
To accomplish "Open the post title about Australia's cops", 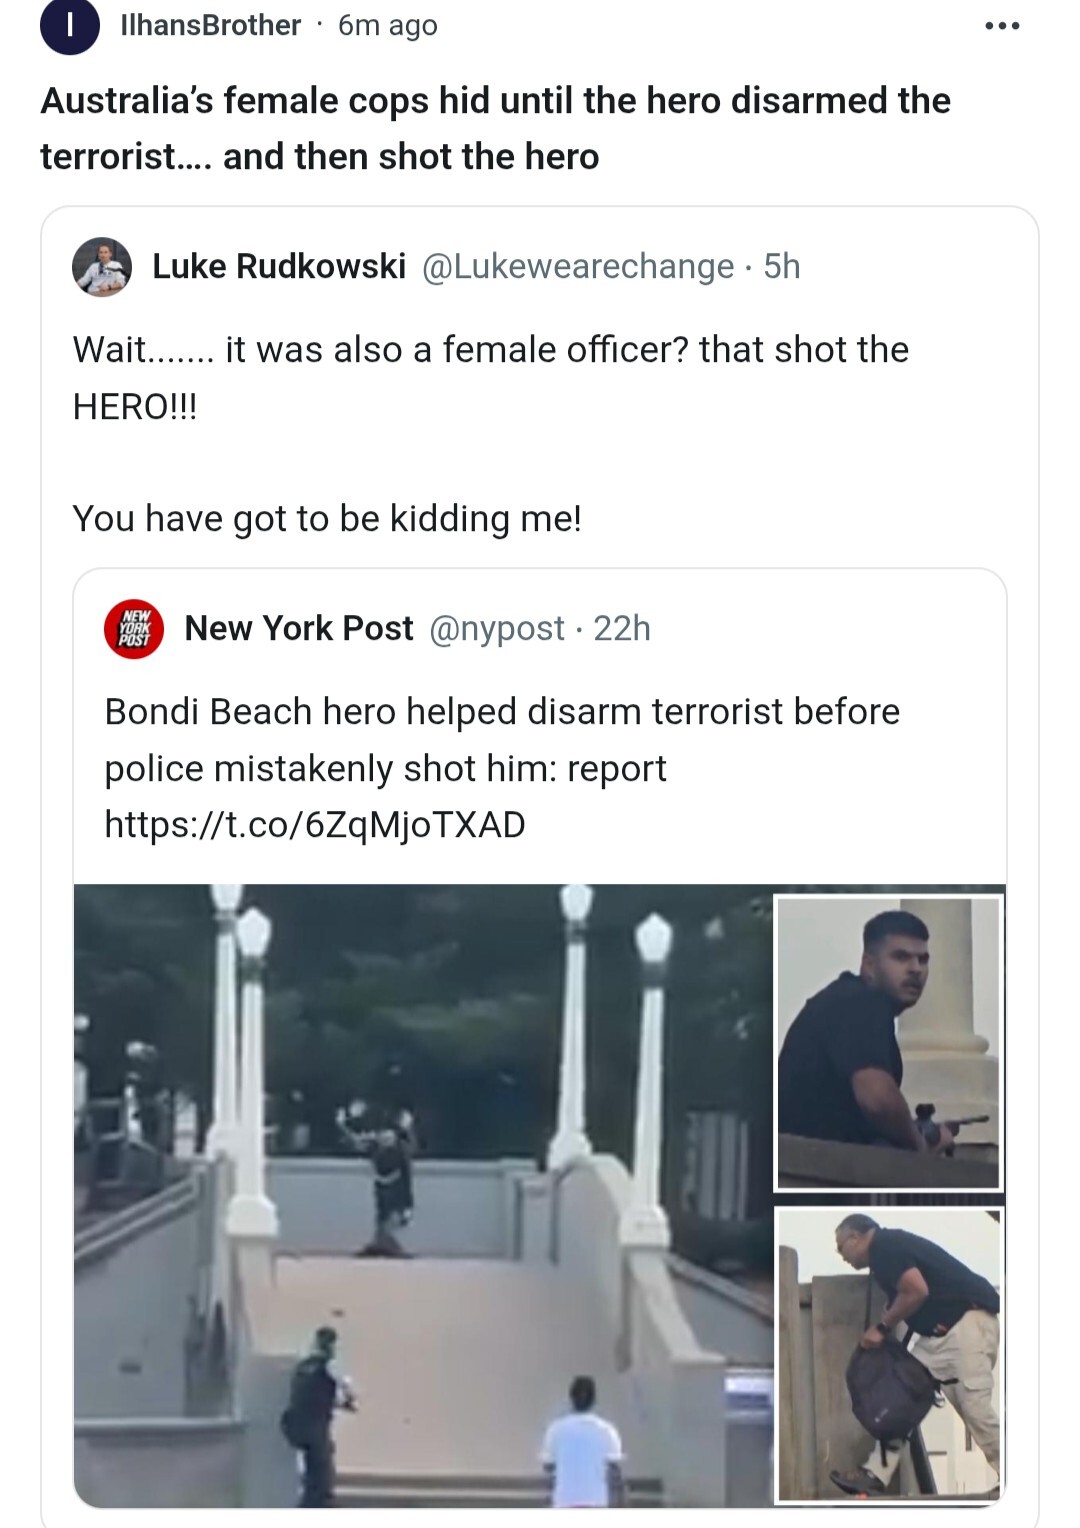I will coord(495,128).
